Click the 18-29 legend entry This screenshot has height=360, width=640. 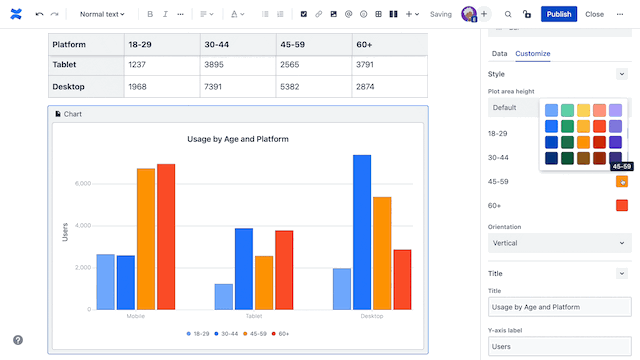[198, 334]
